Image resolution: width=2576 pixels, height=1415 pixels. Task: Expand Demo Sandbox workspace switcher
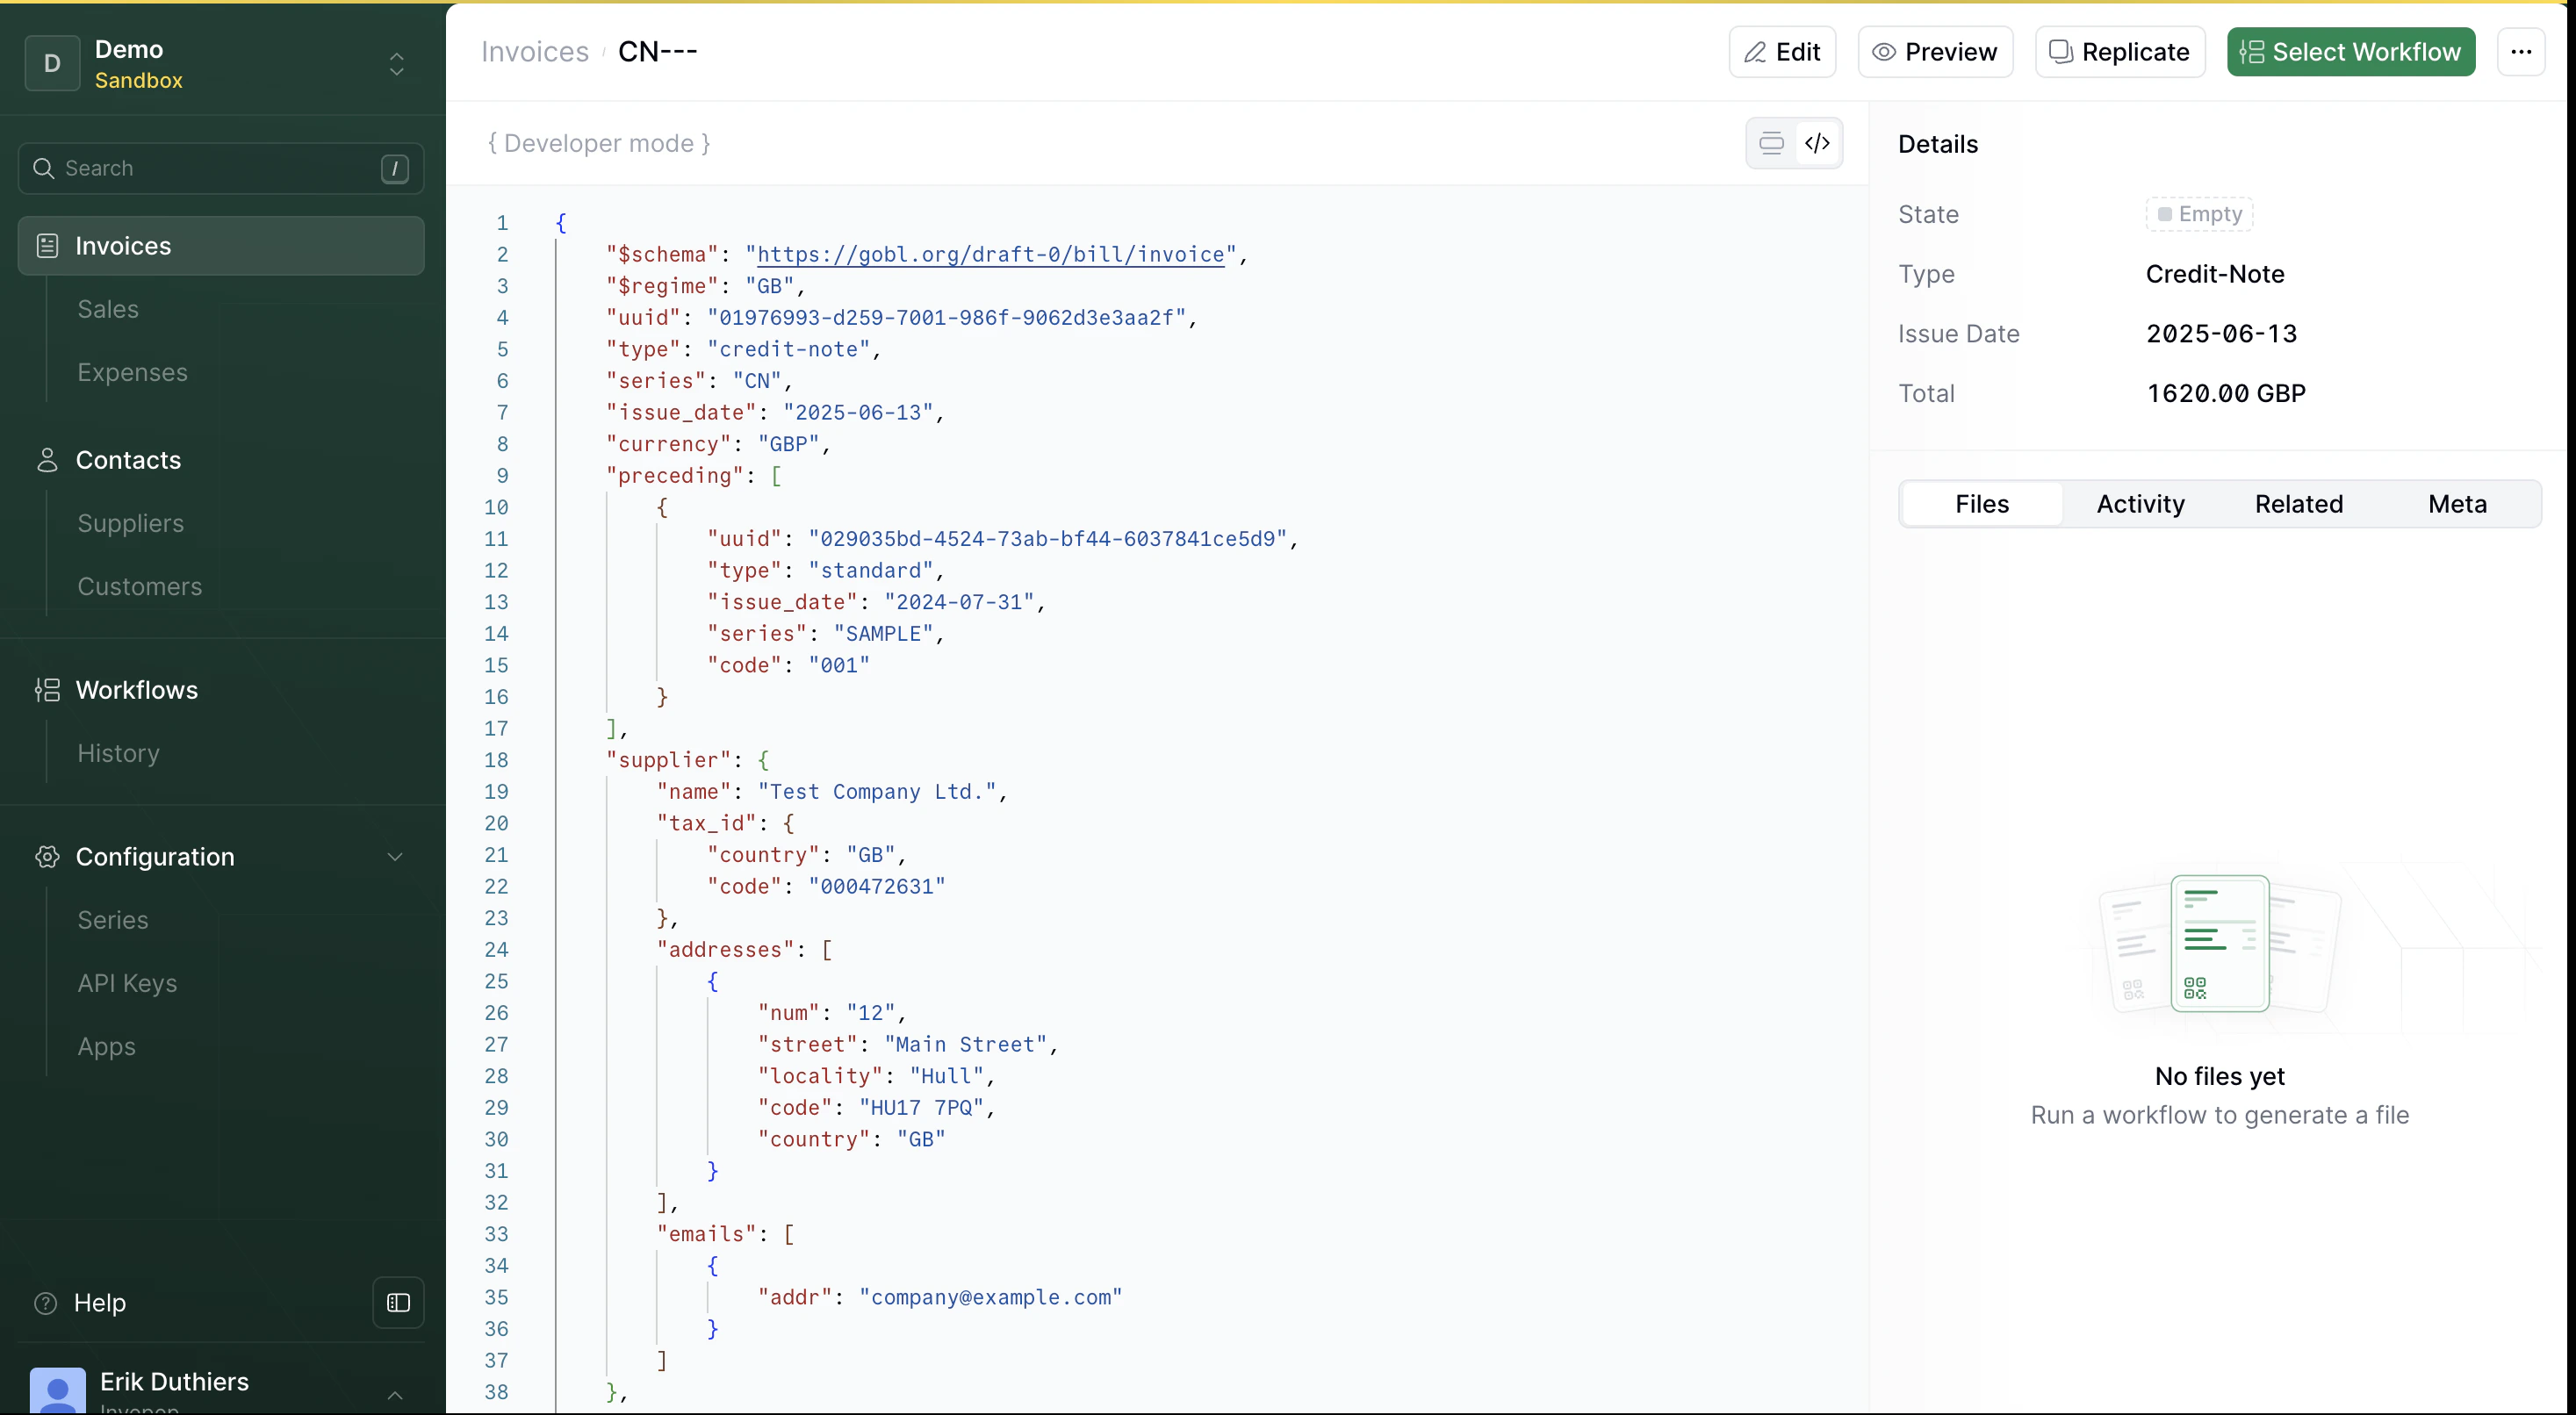click(396, 64)
